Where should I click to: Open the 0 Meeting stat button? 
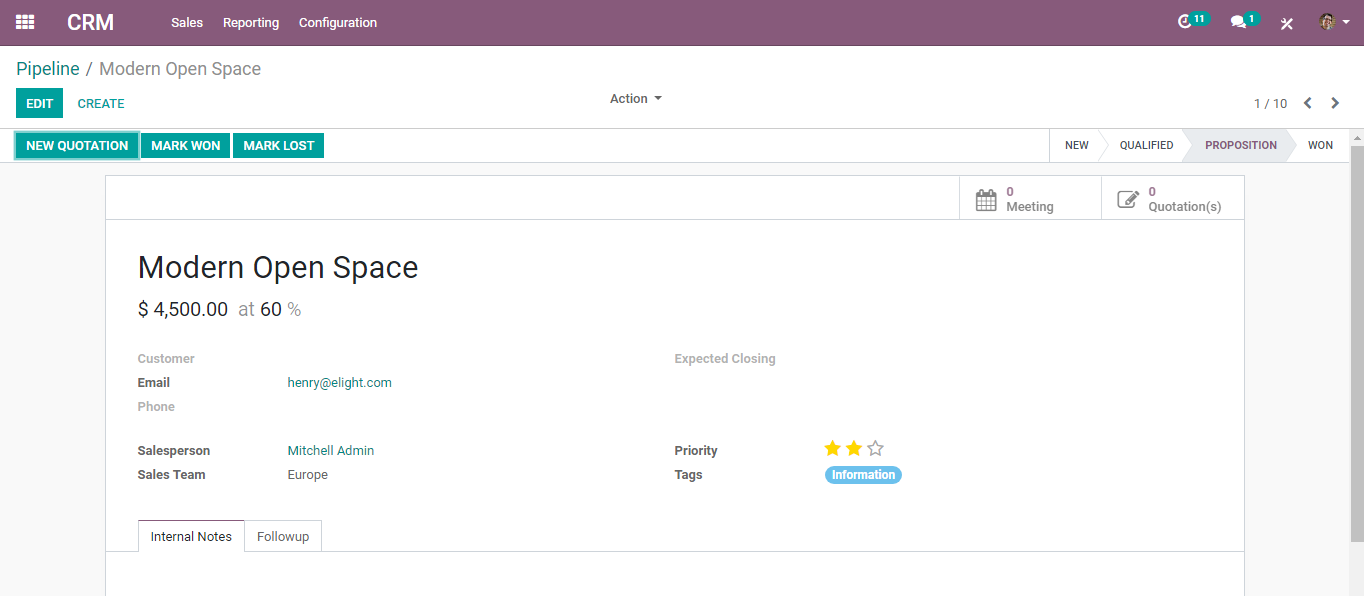[1030, 198]
